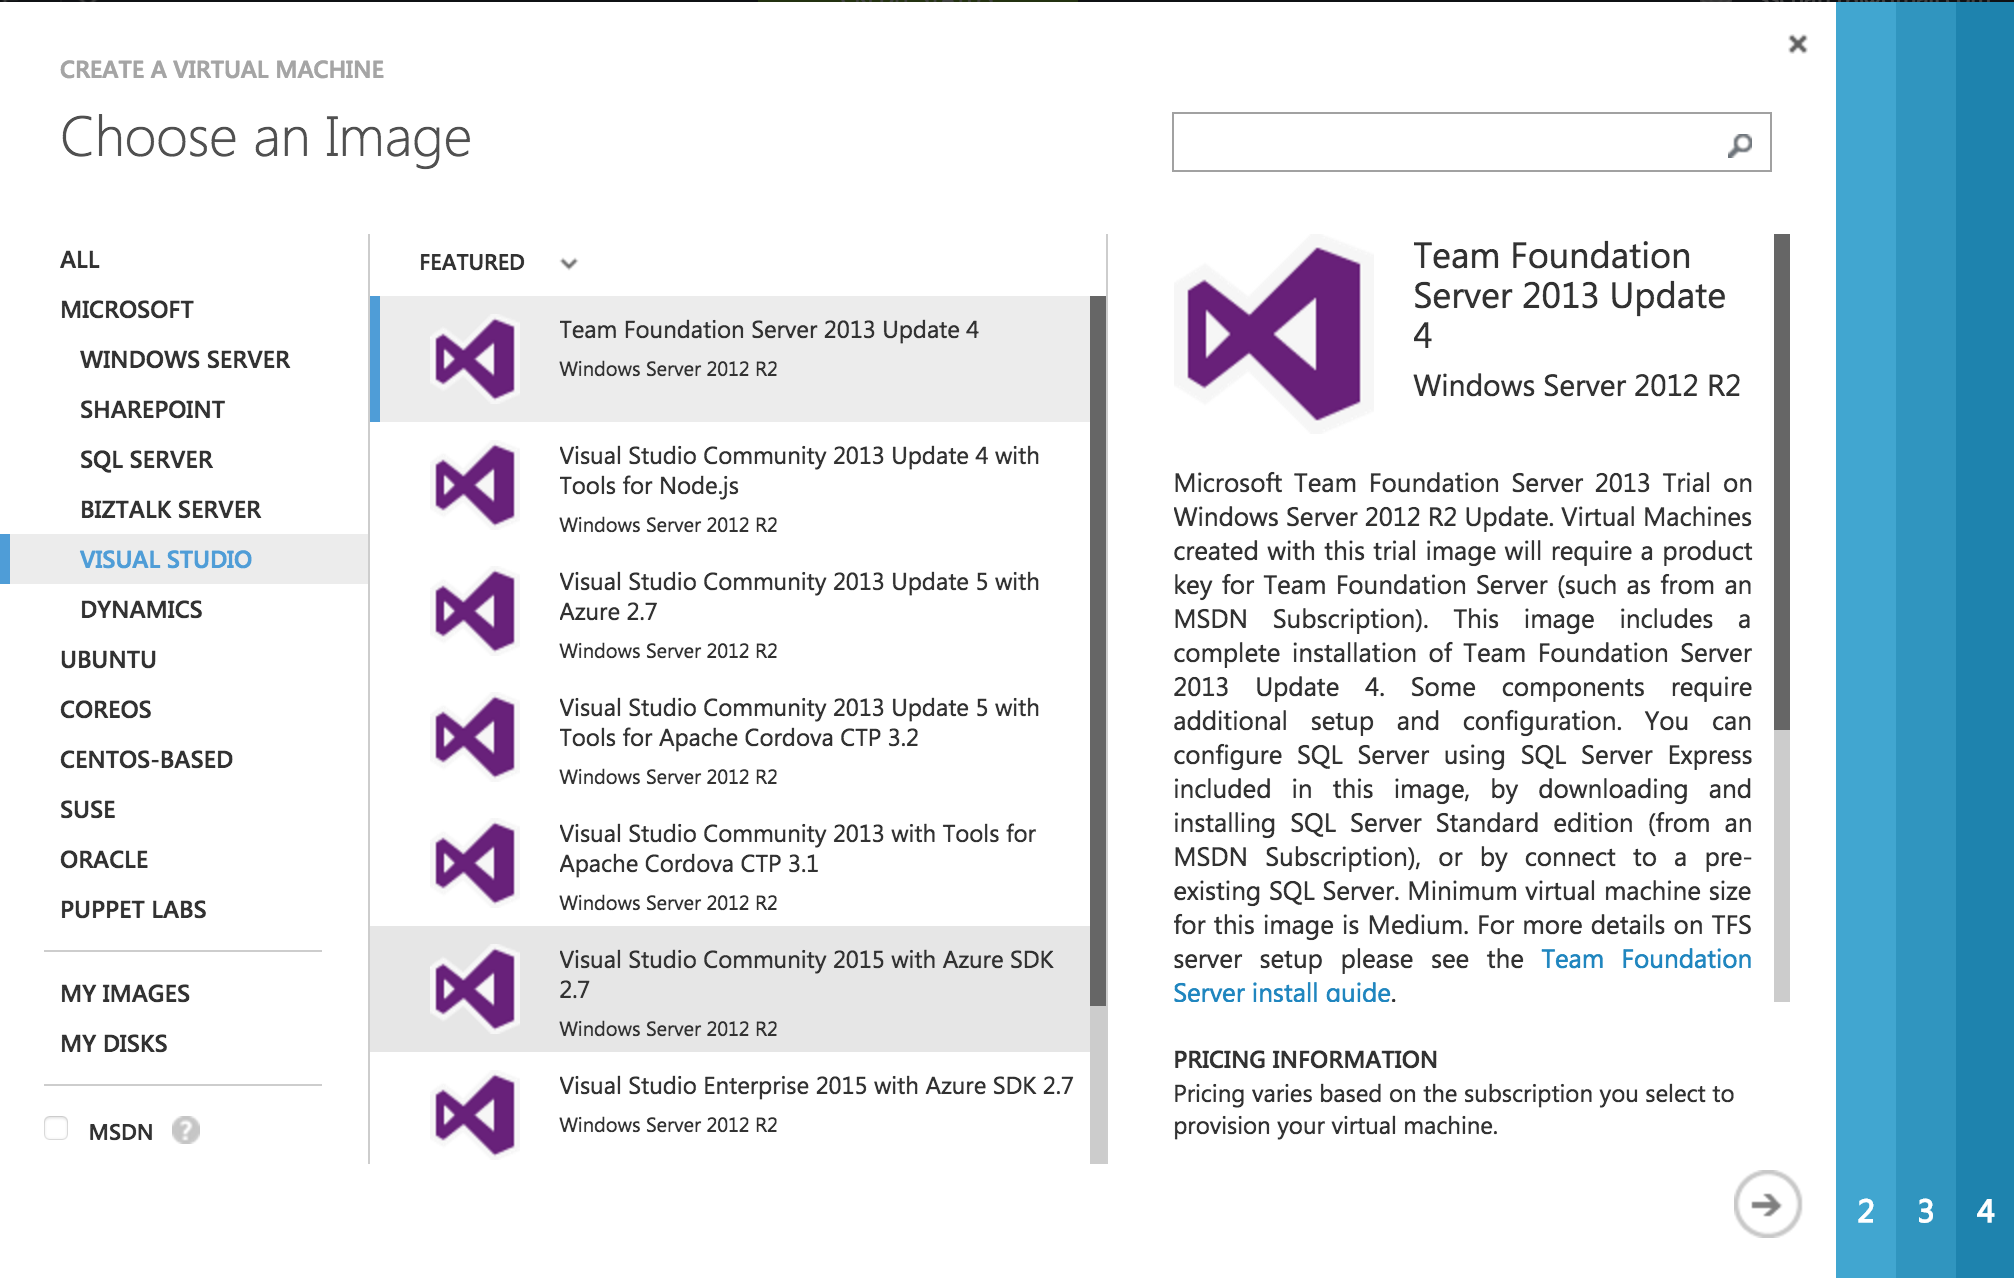Click the description pane scrollbar
The height and width of the screenshot is (1278, 2014).
(1781, 480)
